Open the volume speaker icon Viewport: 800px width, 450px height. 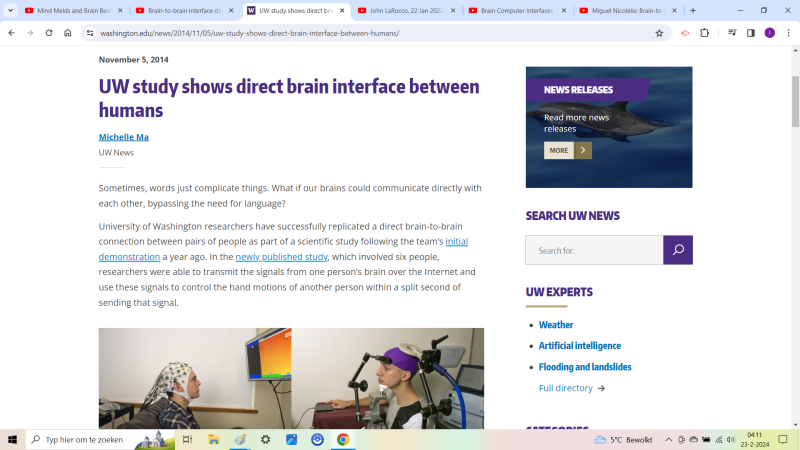click(731, 439)
